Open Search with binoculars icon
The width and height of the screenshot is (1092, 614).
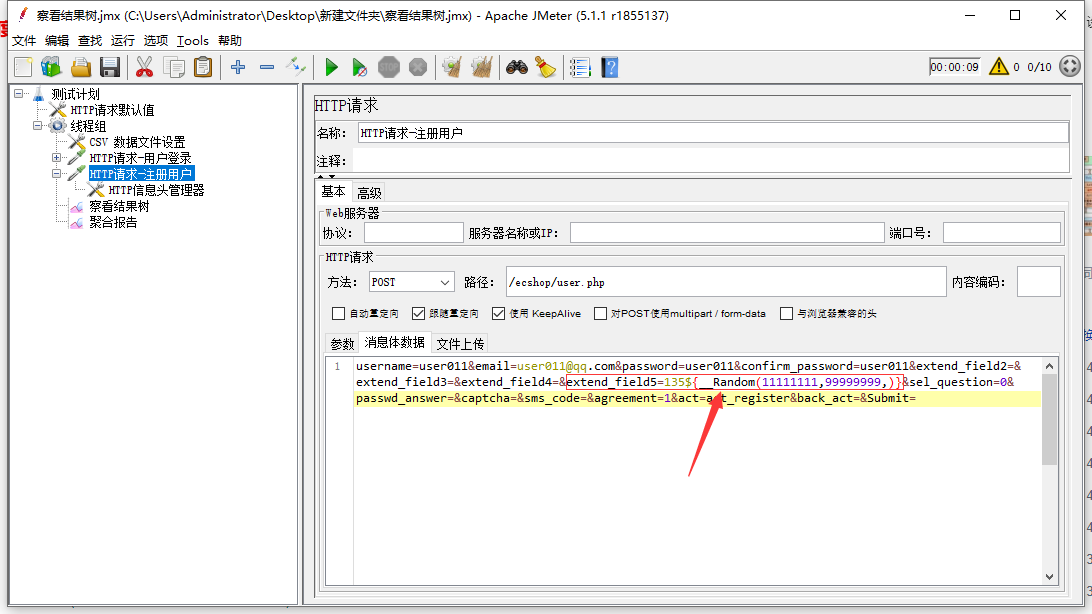click(517, 68)
